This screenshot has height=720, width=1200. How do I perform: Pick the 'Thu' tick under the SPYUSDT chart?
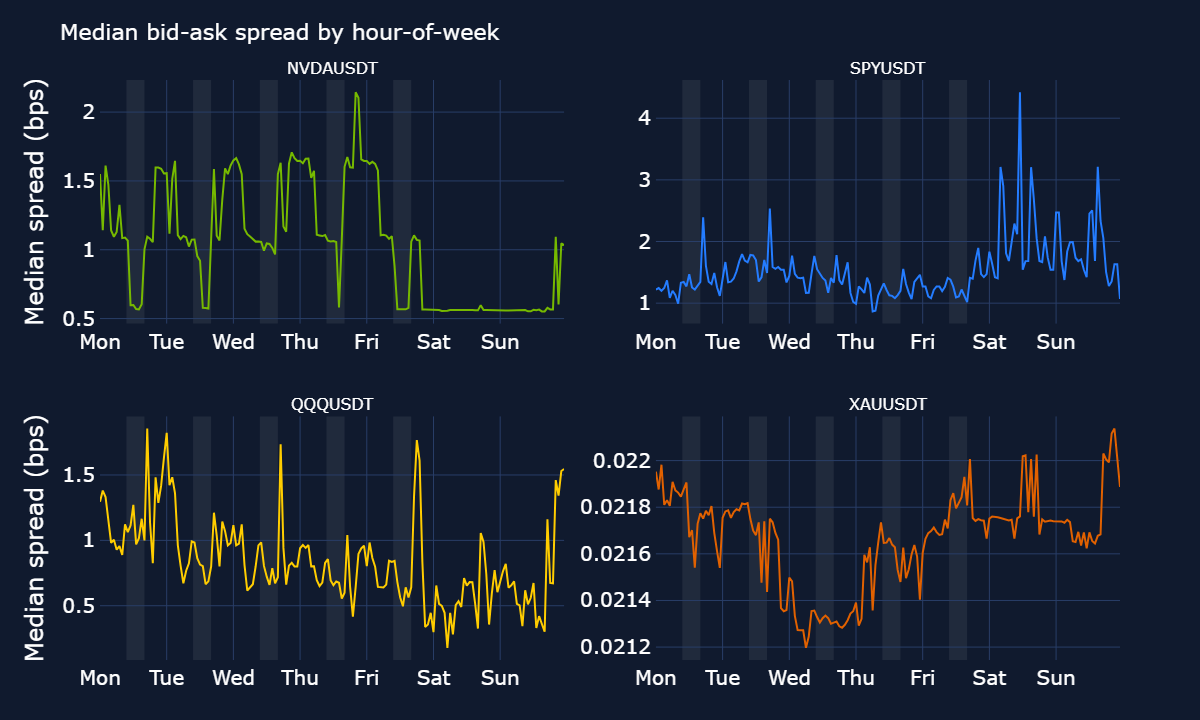pyautogui.click(x=856, y=342)
